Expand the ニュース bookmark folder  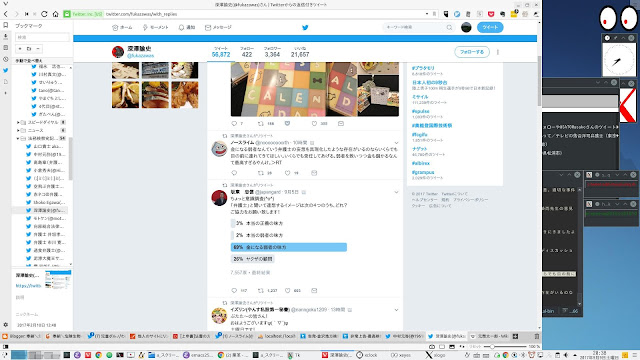pos(18,130)
